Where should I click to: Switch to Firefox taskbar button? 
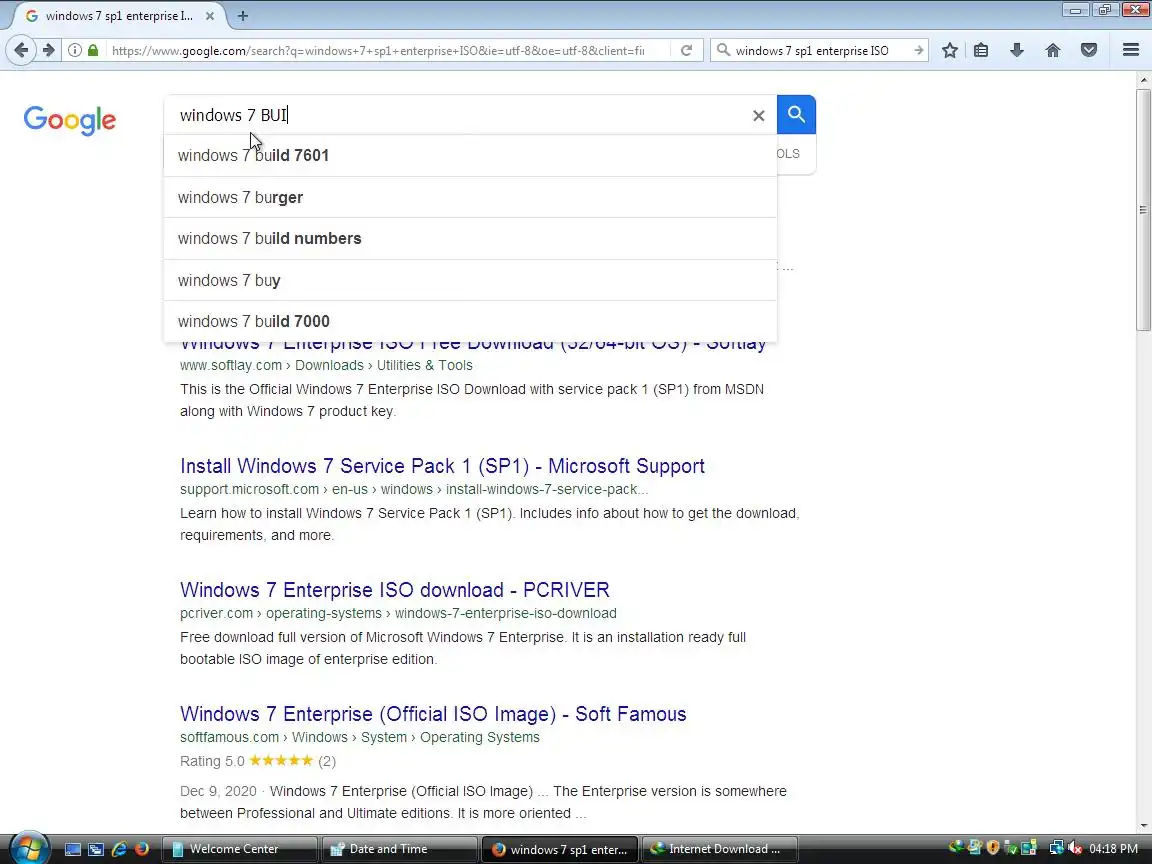click(x=560, y=849)
